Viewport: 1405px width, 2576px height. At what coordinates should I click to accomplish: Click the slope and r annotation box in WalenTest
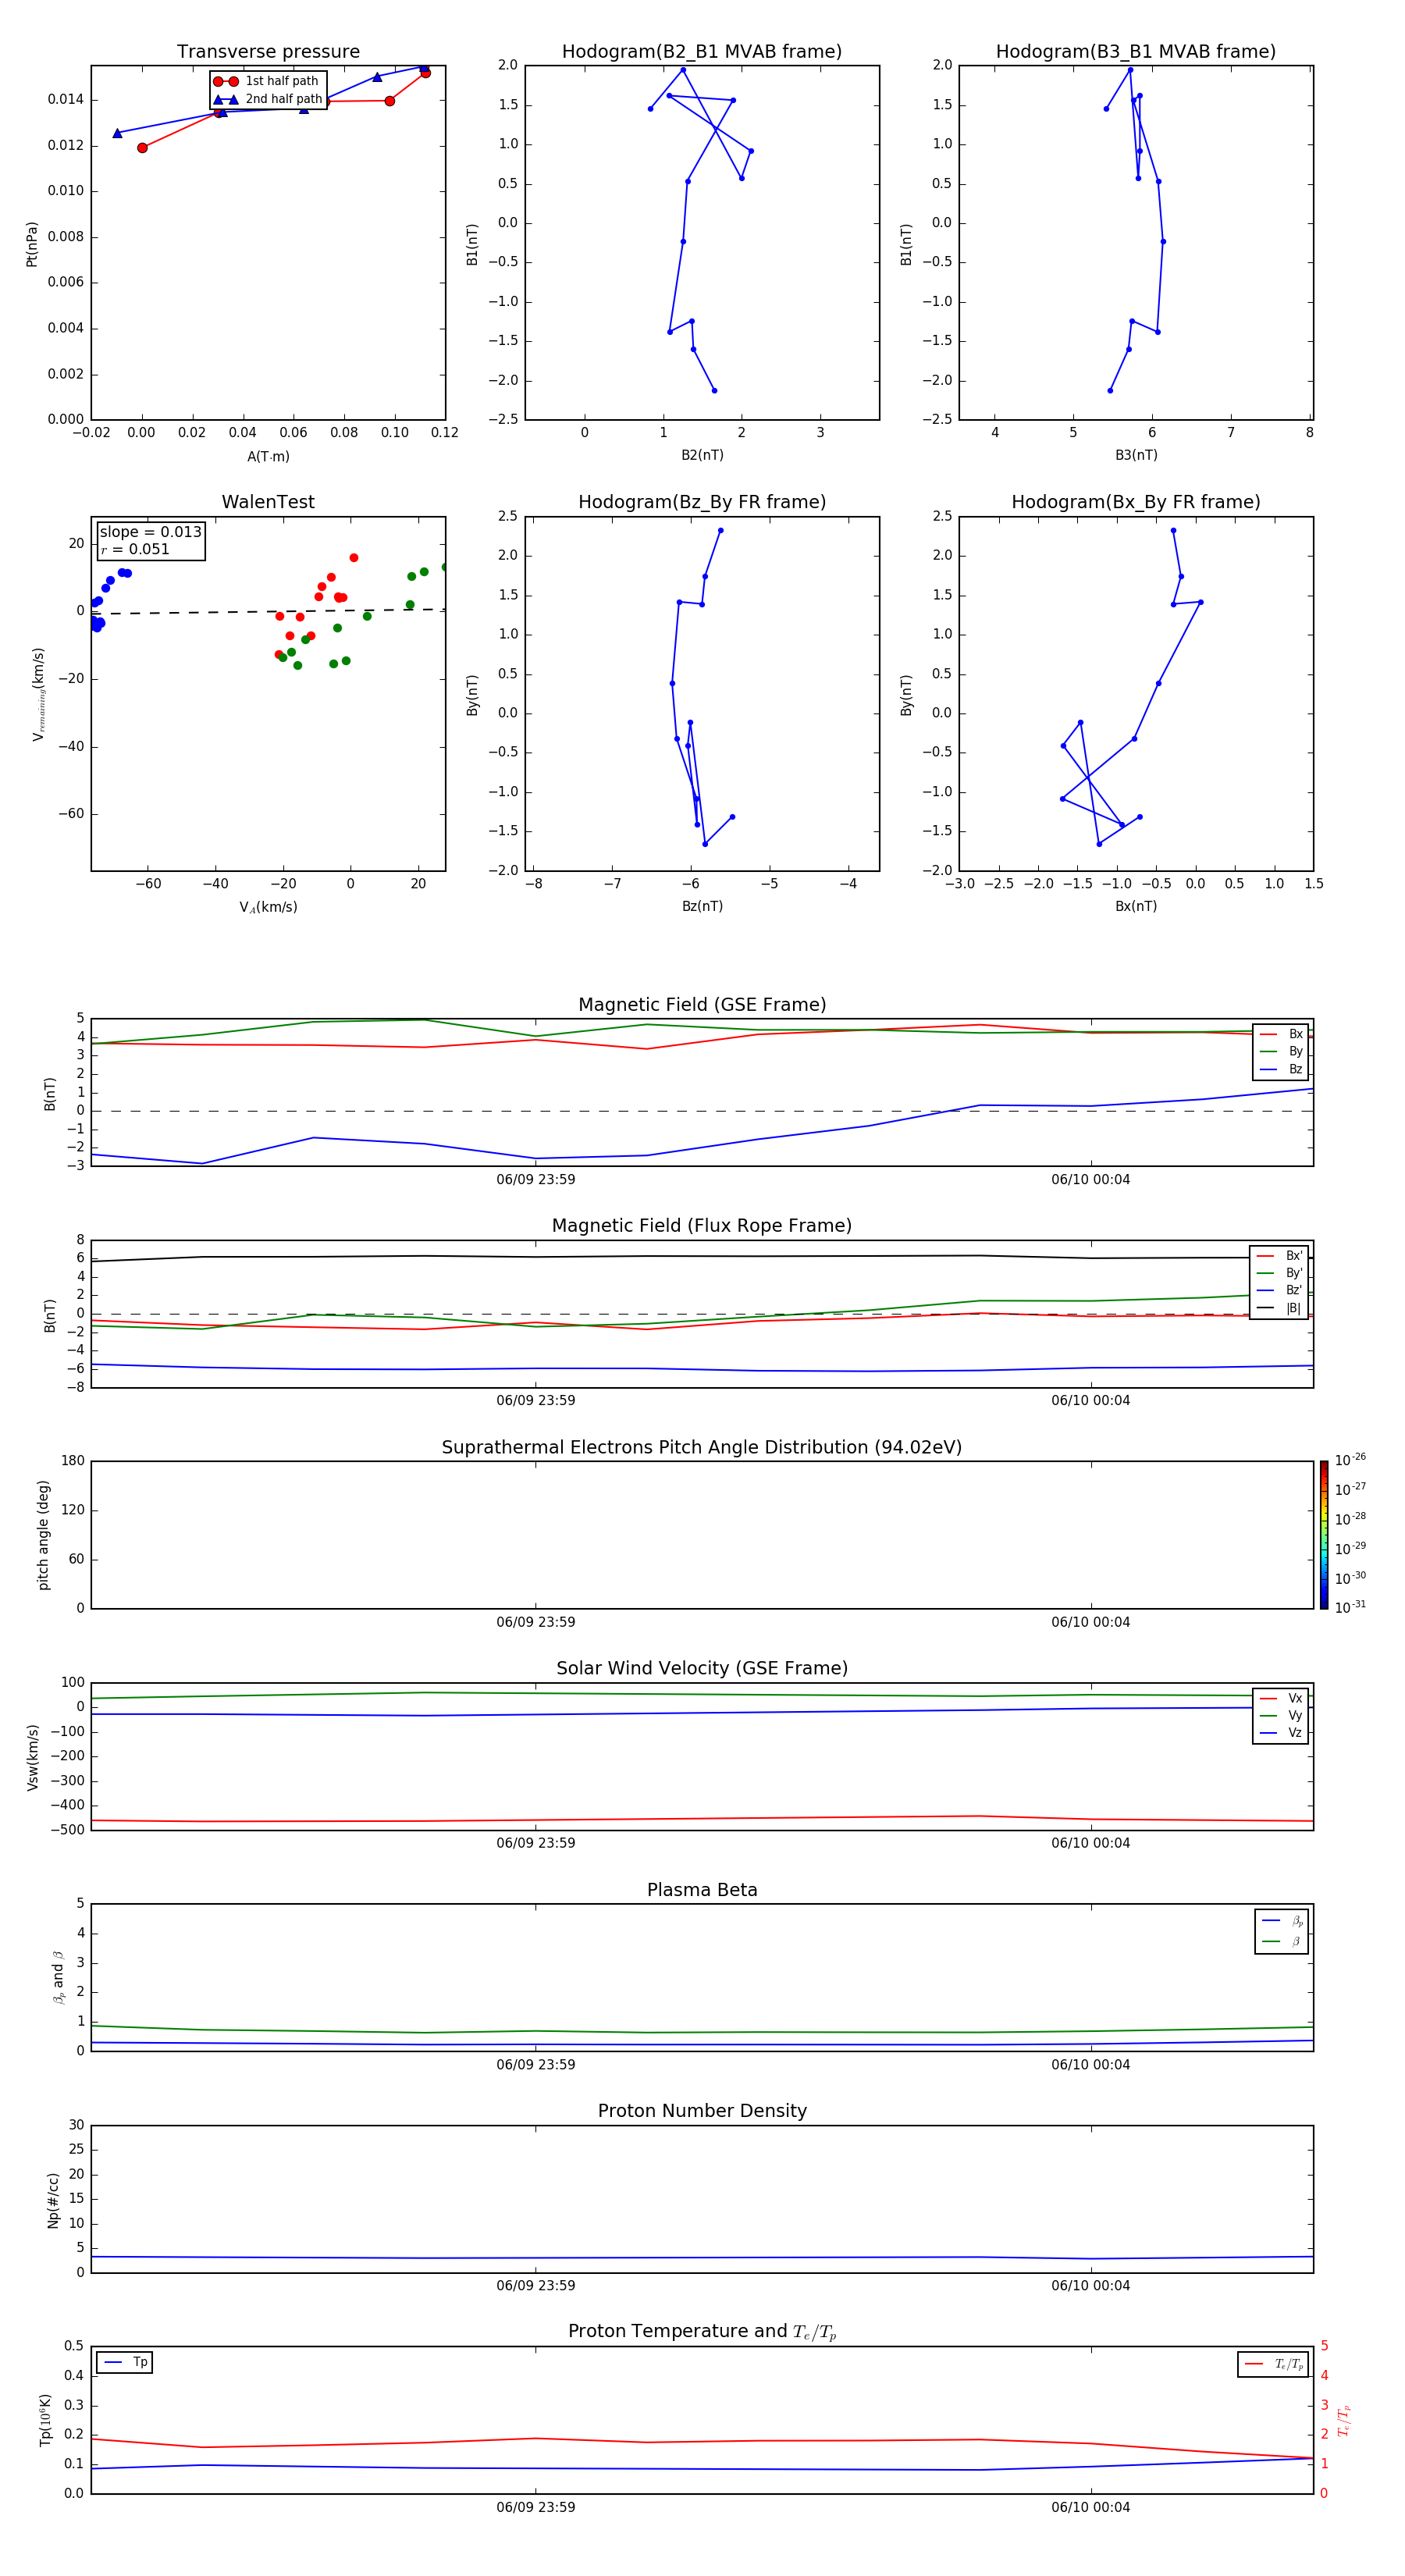coord(150,540)
